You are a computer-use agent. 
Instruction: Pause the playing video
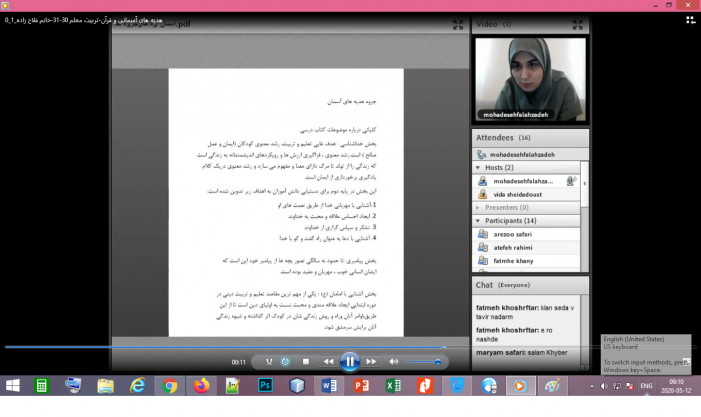[350, 362]
